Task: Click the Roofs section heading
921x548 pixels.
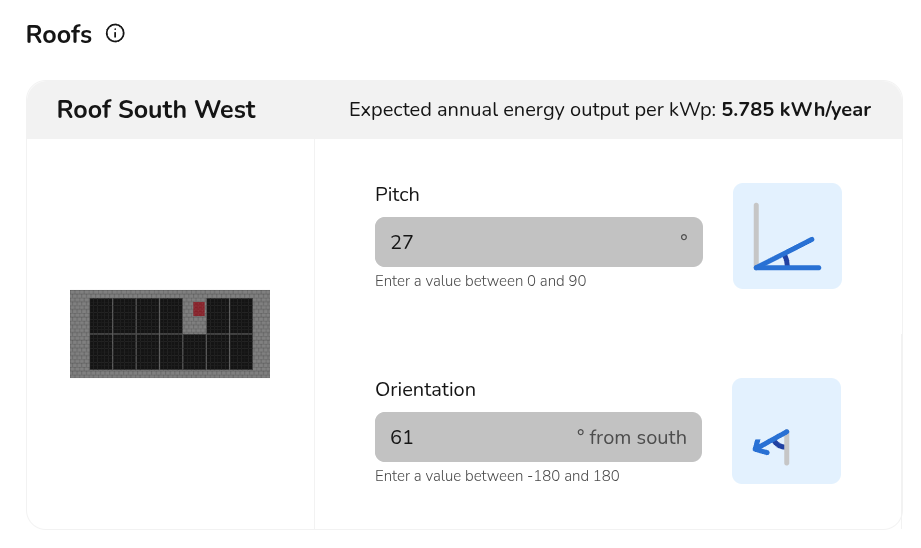Action: coord(59,35)
